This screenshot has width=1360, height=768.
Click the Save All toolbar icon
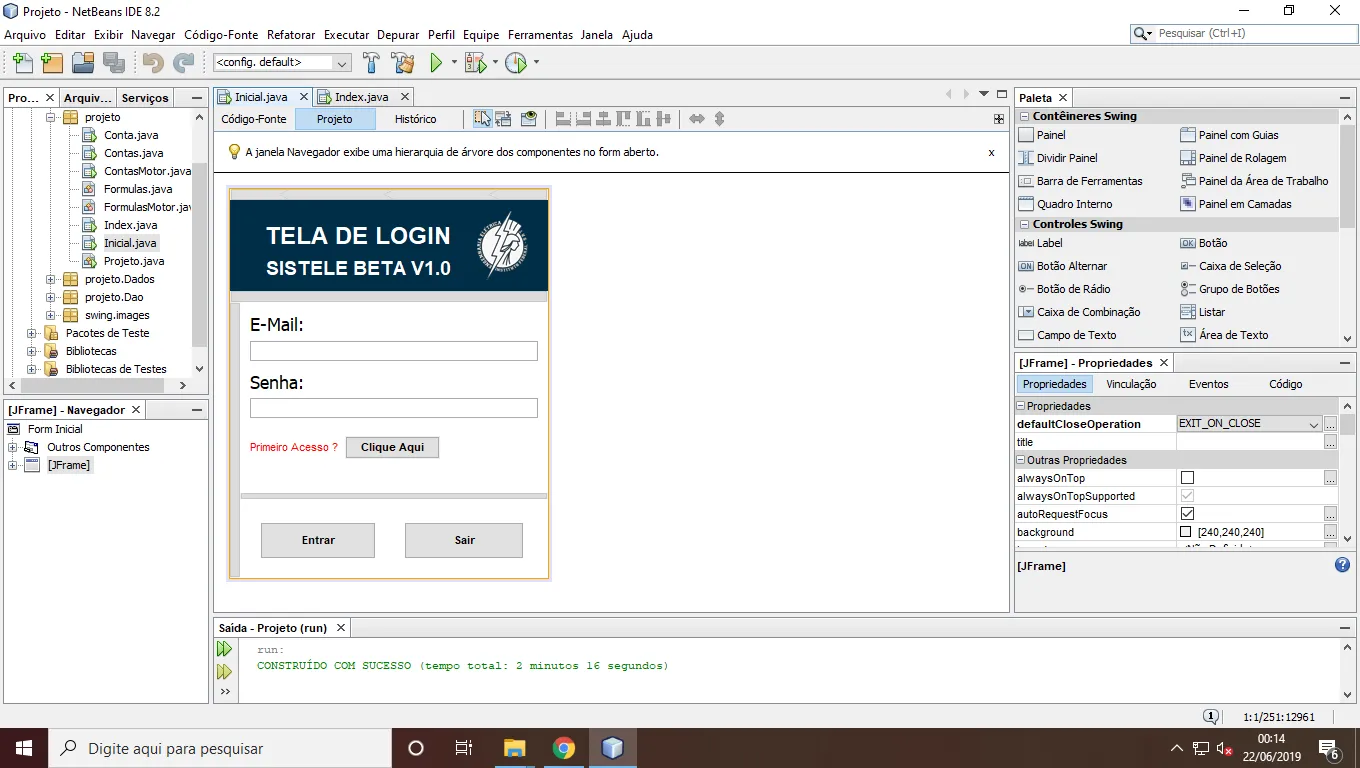114,63
